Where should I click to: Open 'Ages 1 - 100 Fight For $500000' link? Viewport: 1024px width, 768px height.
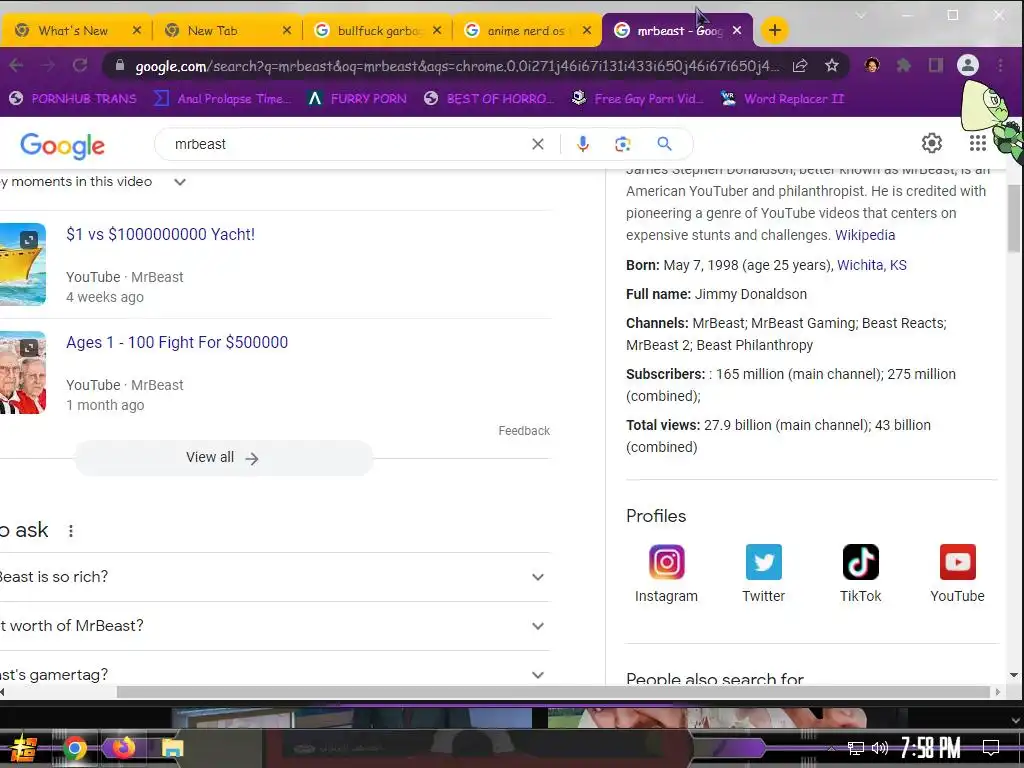click(176, 342)
